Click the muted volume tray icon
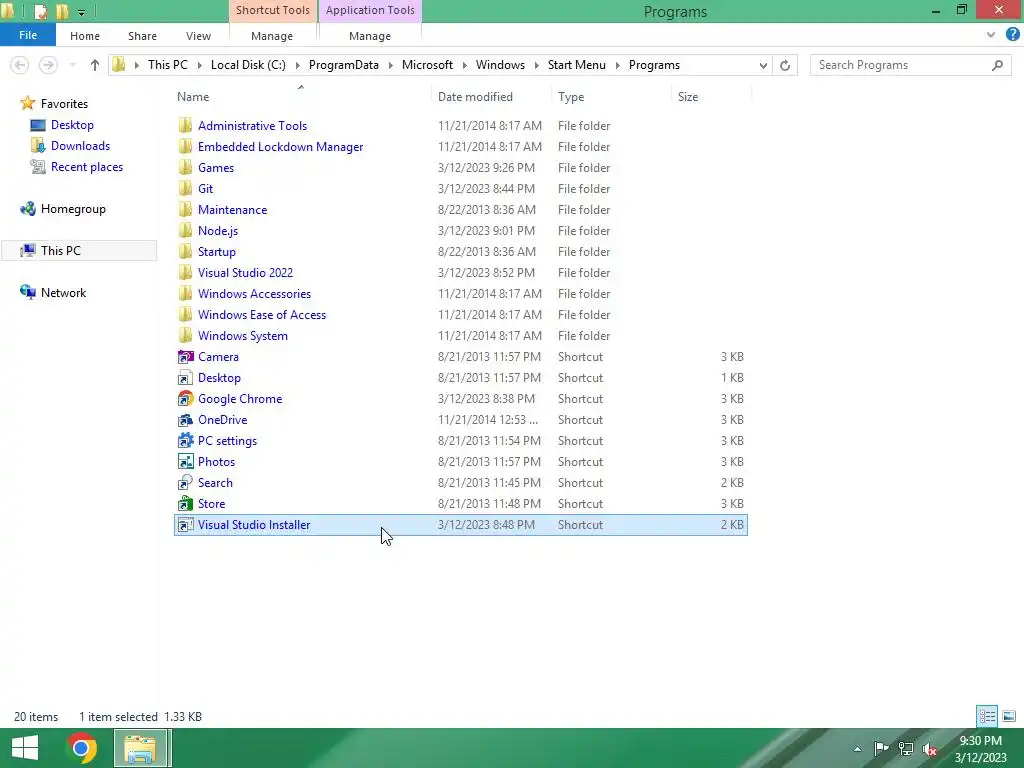Viewport: 1024px width, 768px height. point(930,748)
